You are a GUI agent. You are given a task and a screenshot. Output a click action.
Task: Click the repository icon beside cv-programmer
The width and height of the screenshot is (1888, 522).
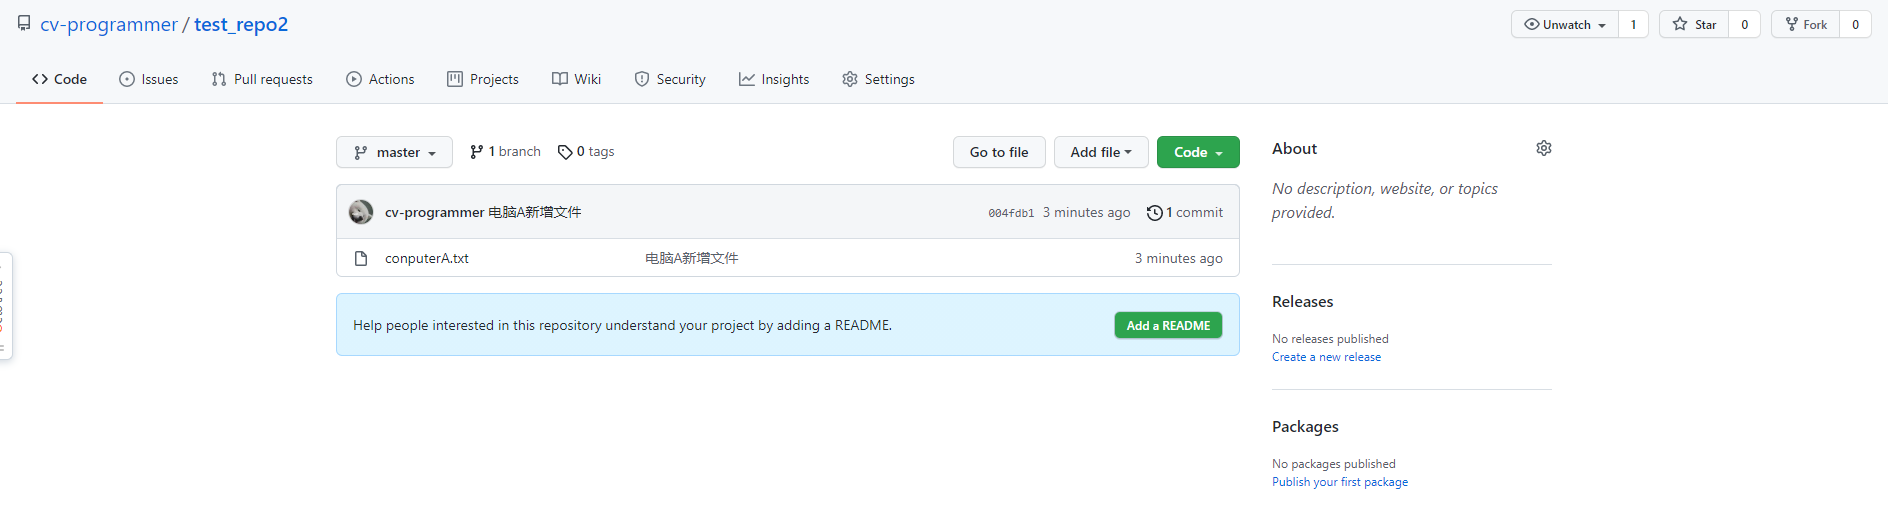click(24, 24)
